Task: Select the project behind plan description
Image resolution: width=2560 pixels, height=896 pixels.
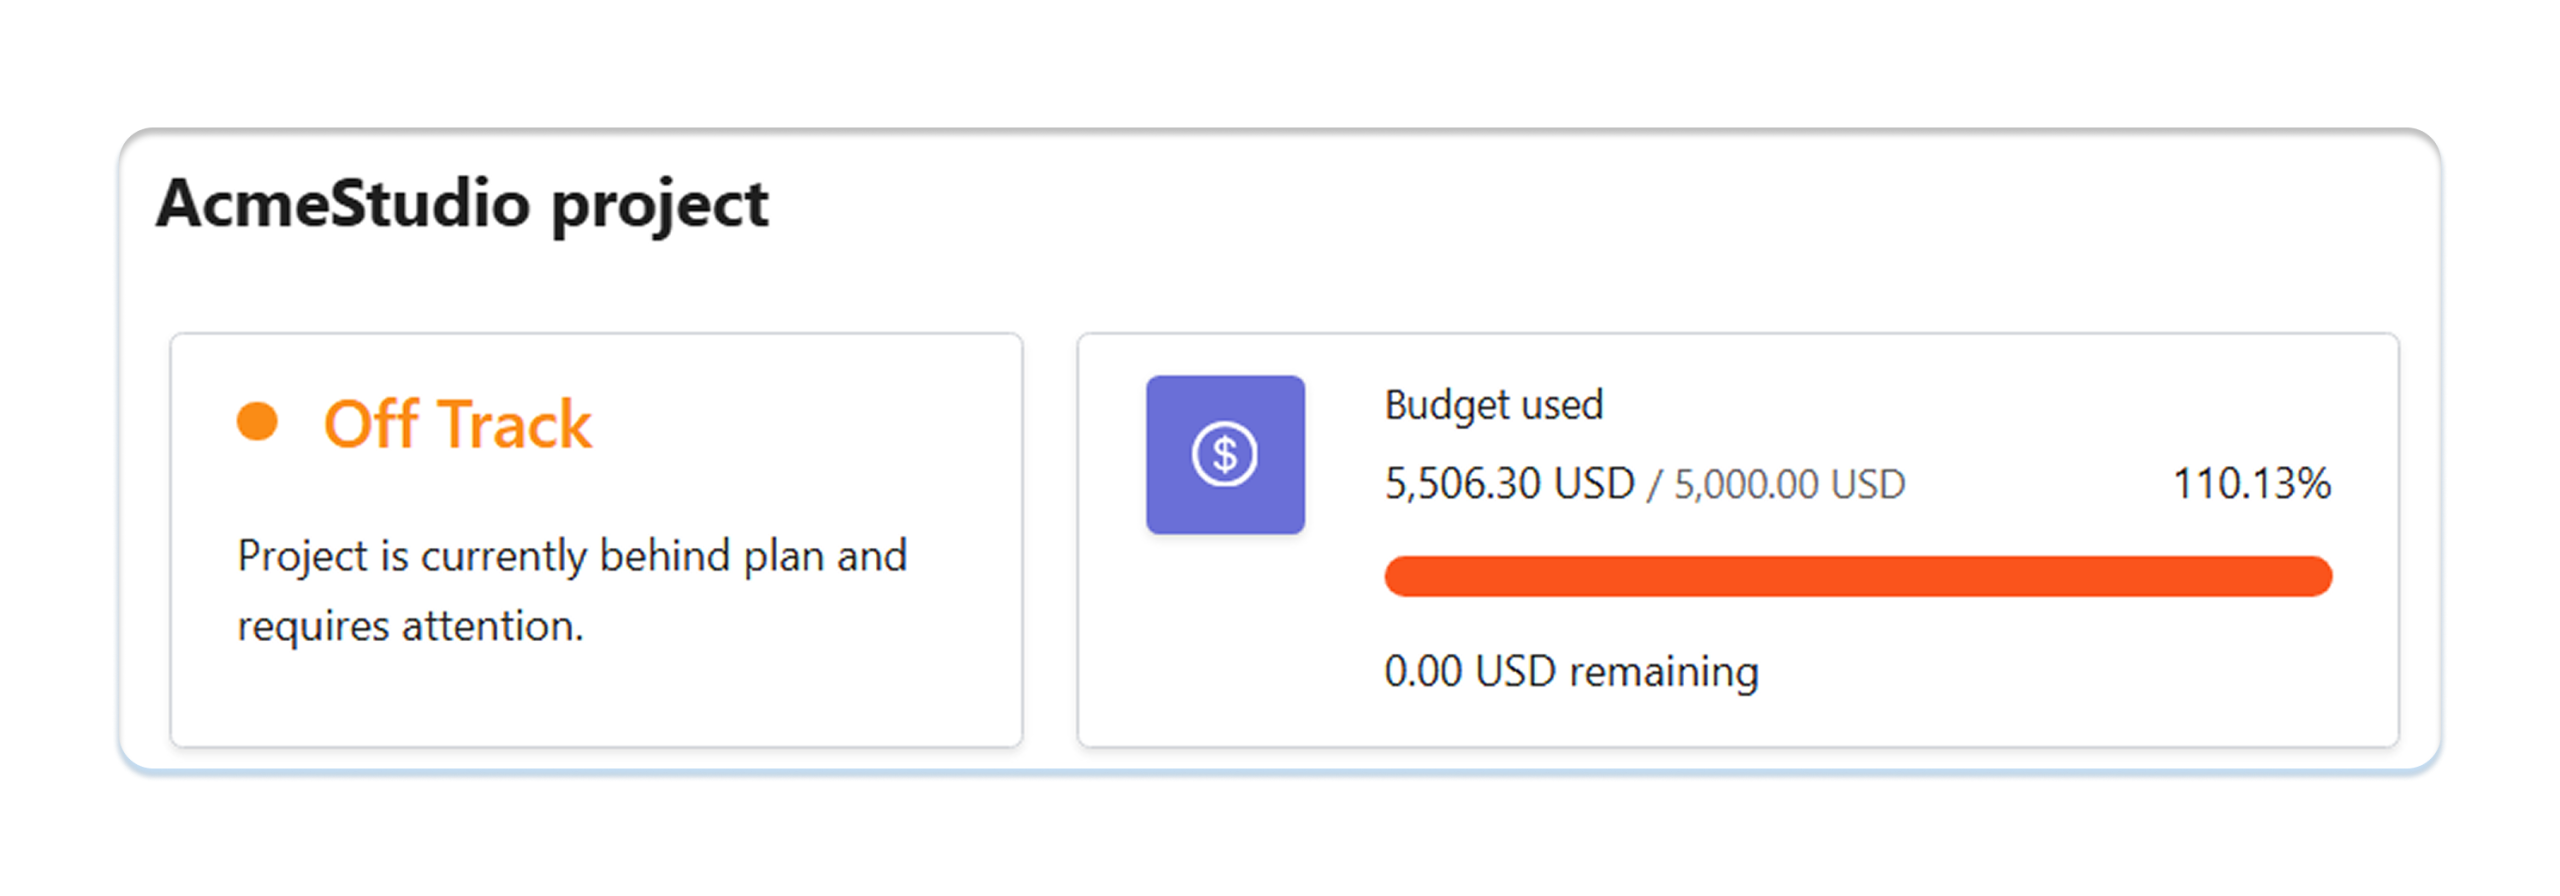Action: click(572, 591)
